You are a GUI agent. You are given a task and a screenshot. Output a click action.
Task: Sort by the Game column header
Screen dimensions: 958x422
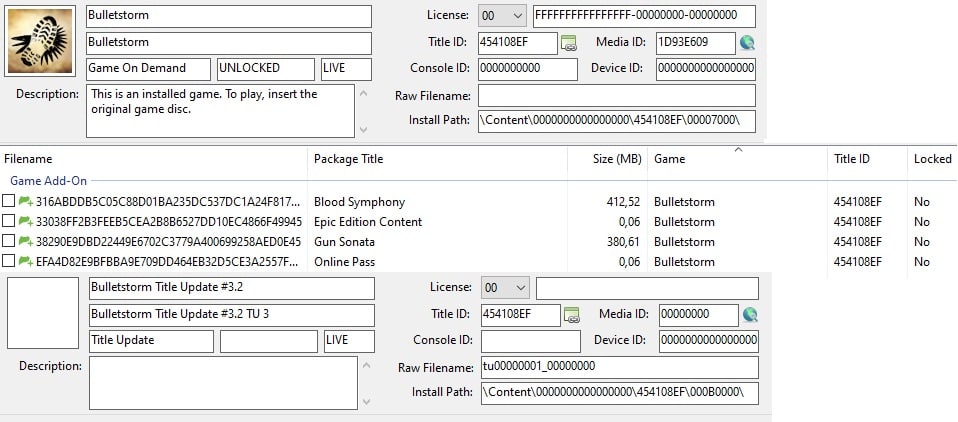tap(737, 159)
